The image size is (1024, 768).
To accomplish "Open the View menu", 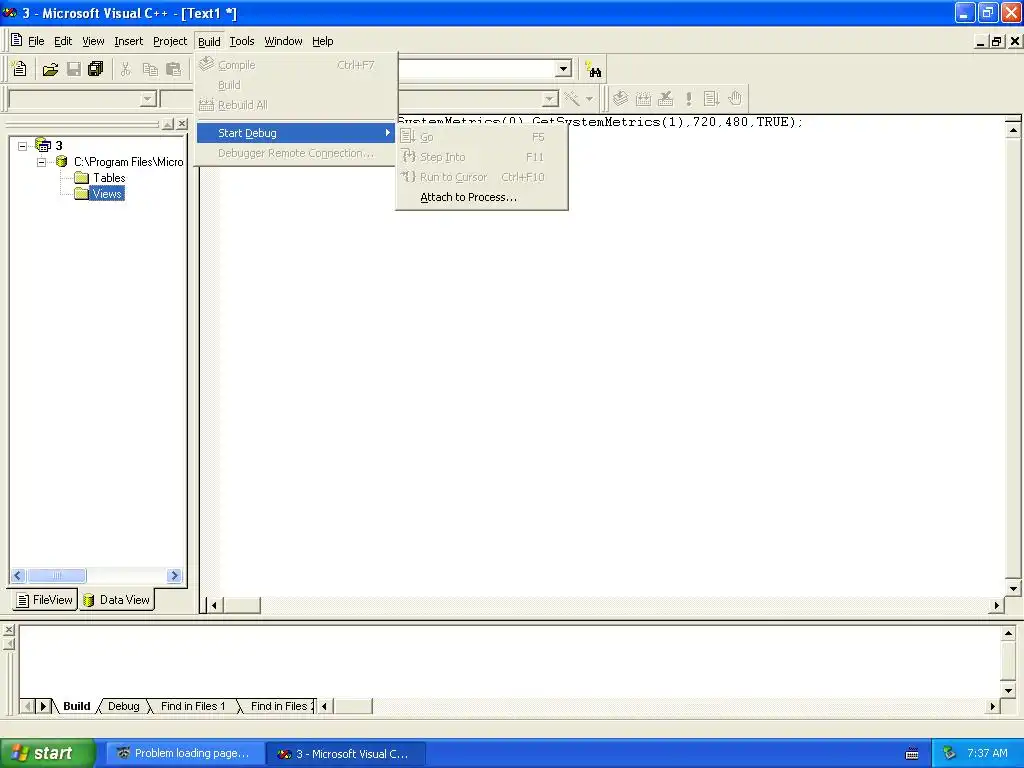I will coord(93,41).
